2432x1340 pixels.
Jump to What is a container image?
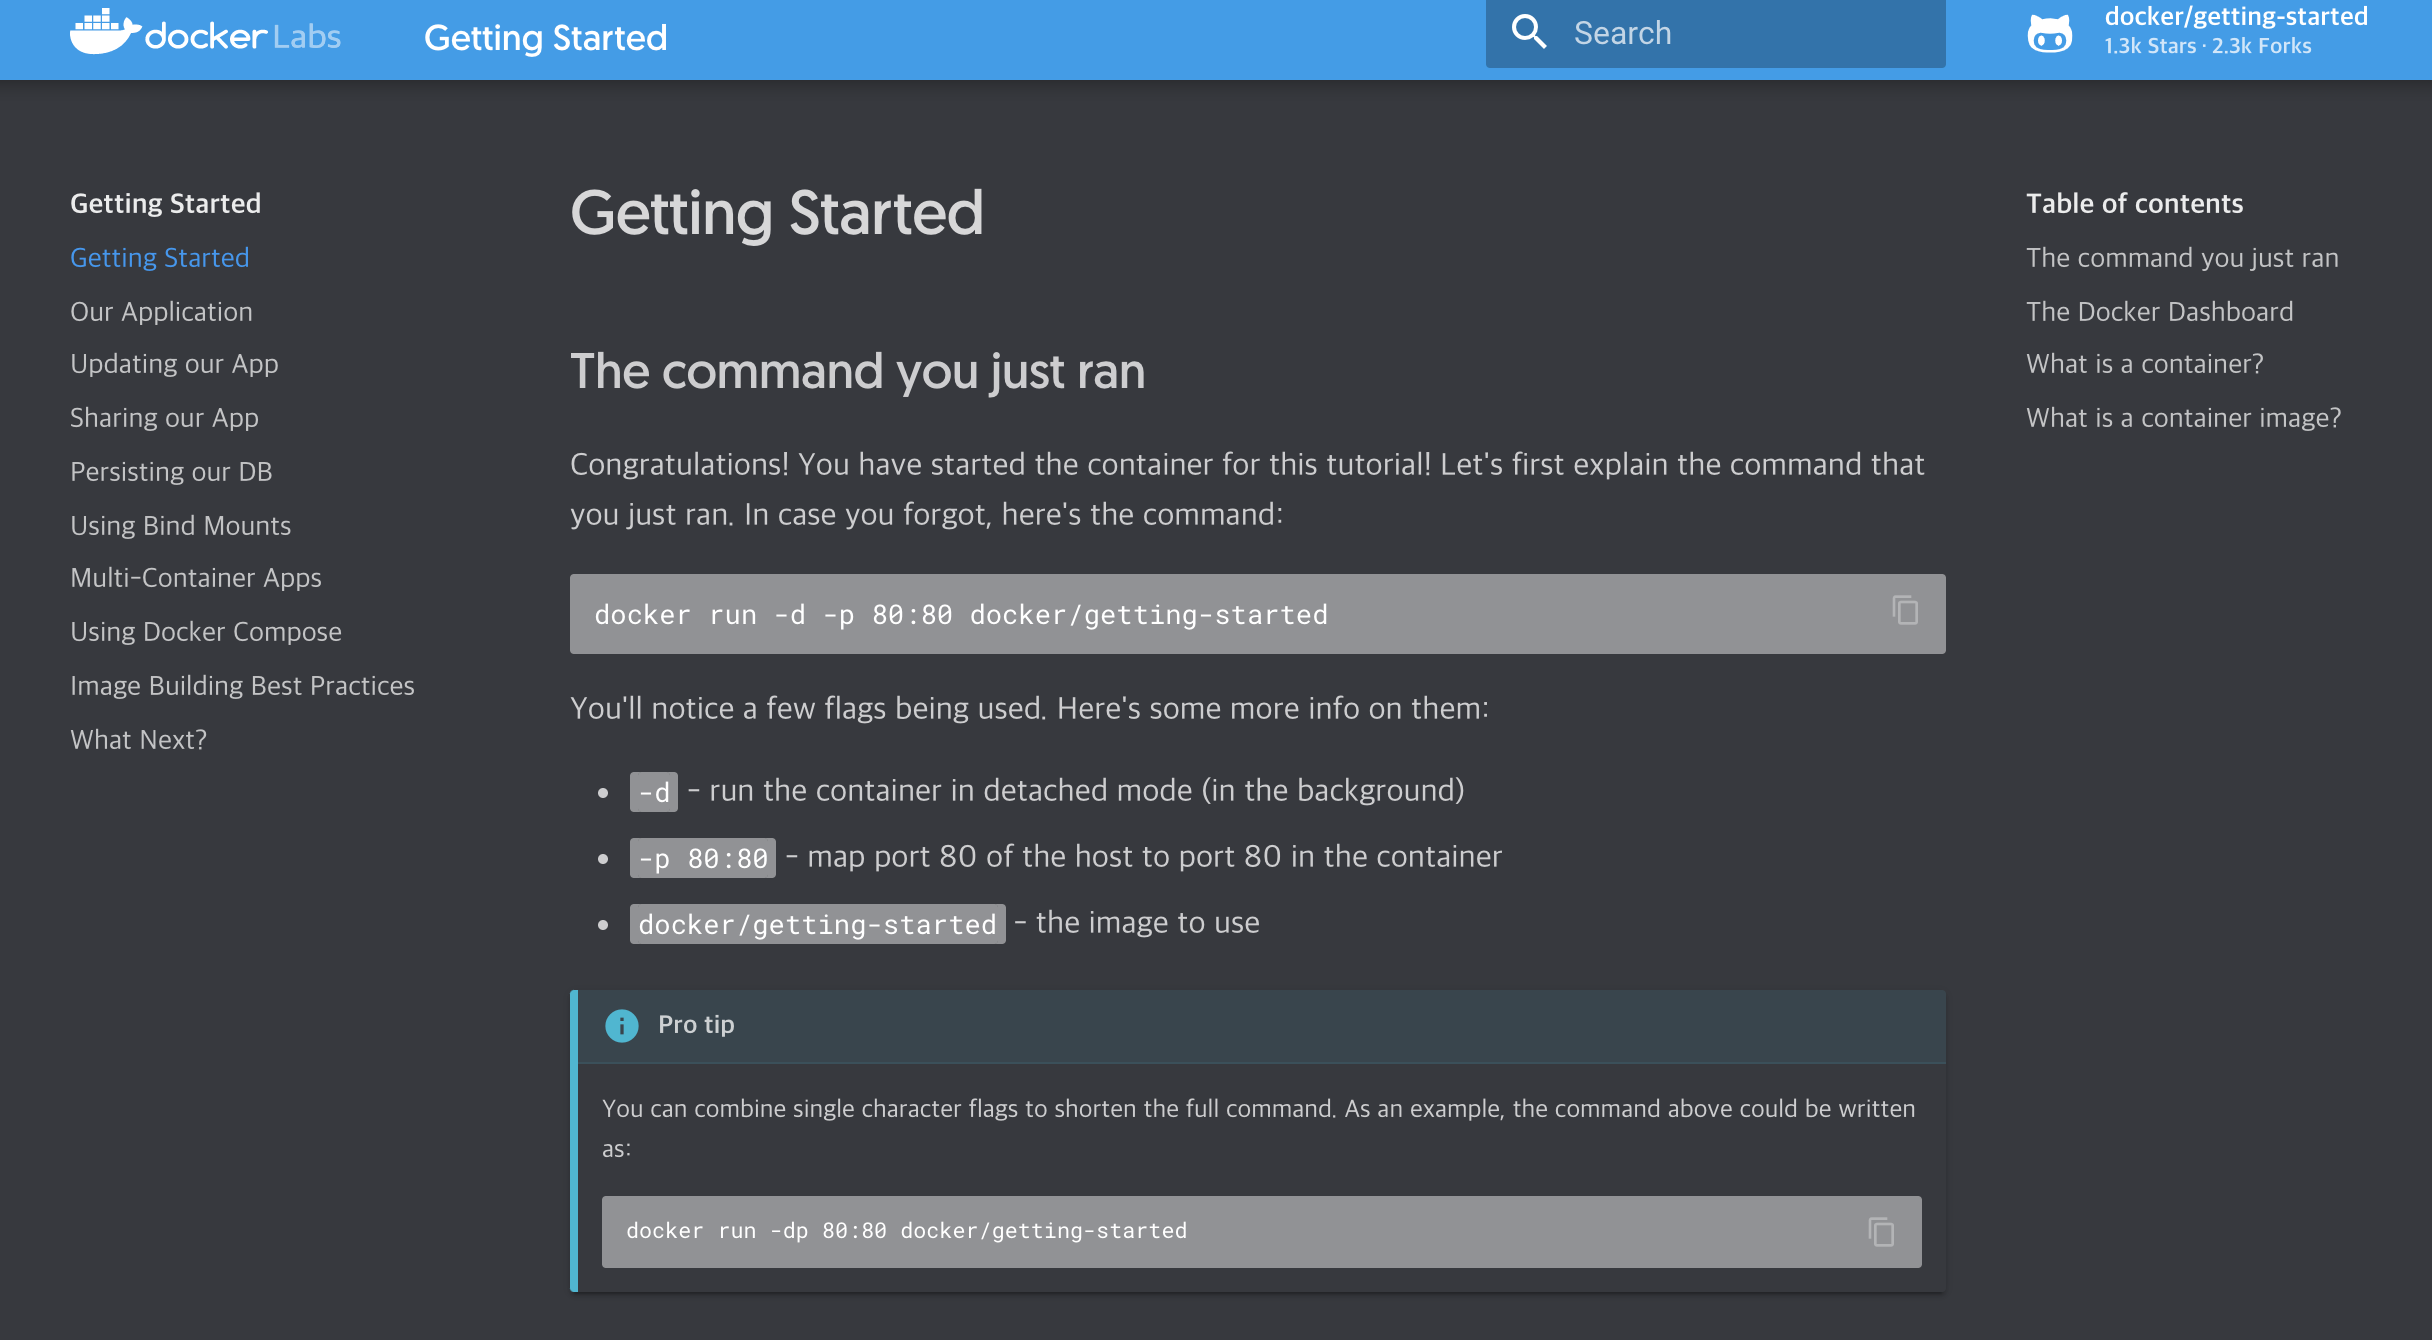pyautogui.click(x=2183, y=418)
